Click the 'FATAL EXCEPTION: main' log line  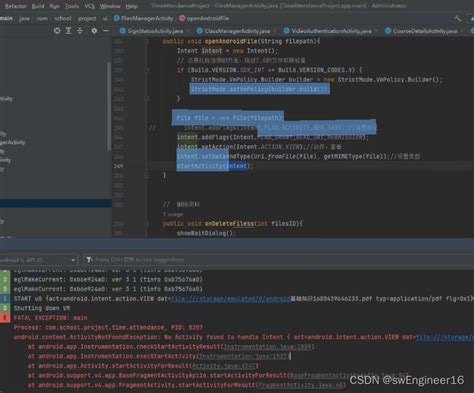50,318
